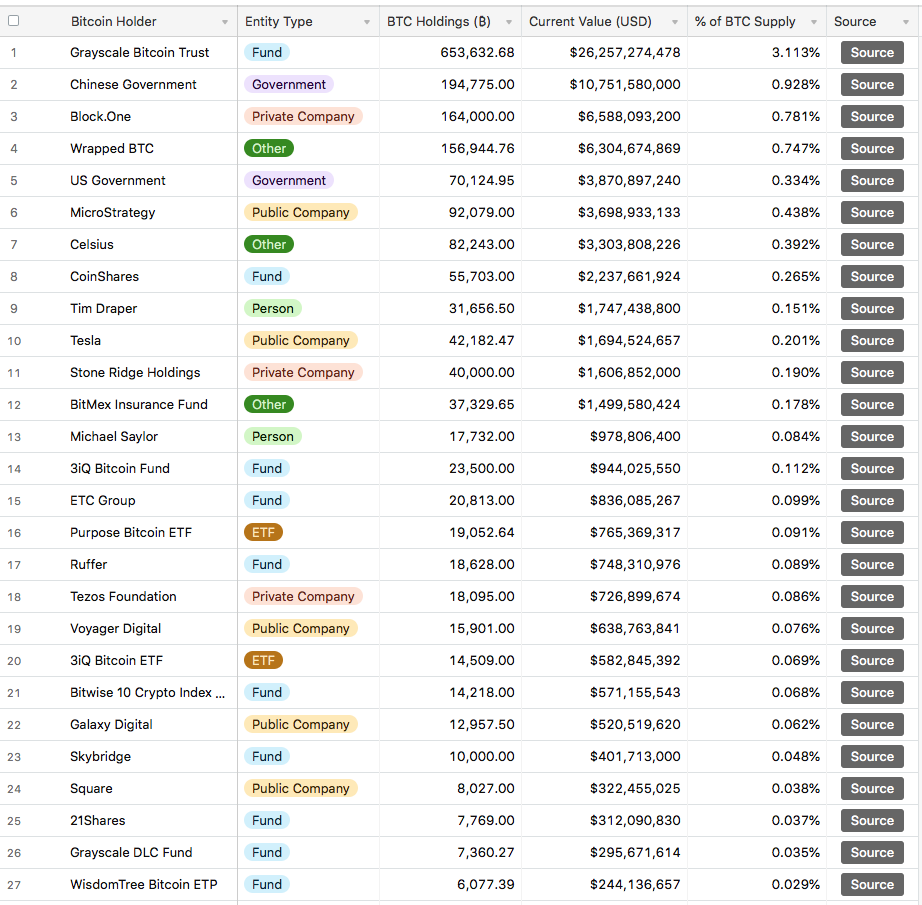922x905 pixels.
Task: Click value $2,237,661,924
Action: coord(629,276)
